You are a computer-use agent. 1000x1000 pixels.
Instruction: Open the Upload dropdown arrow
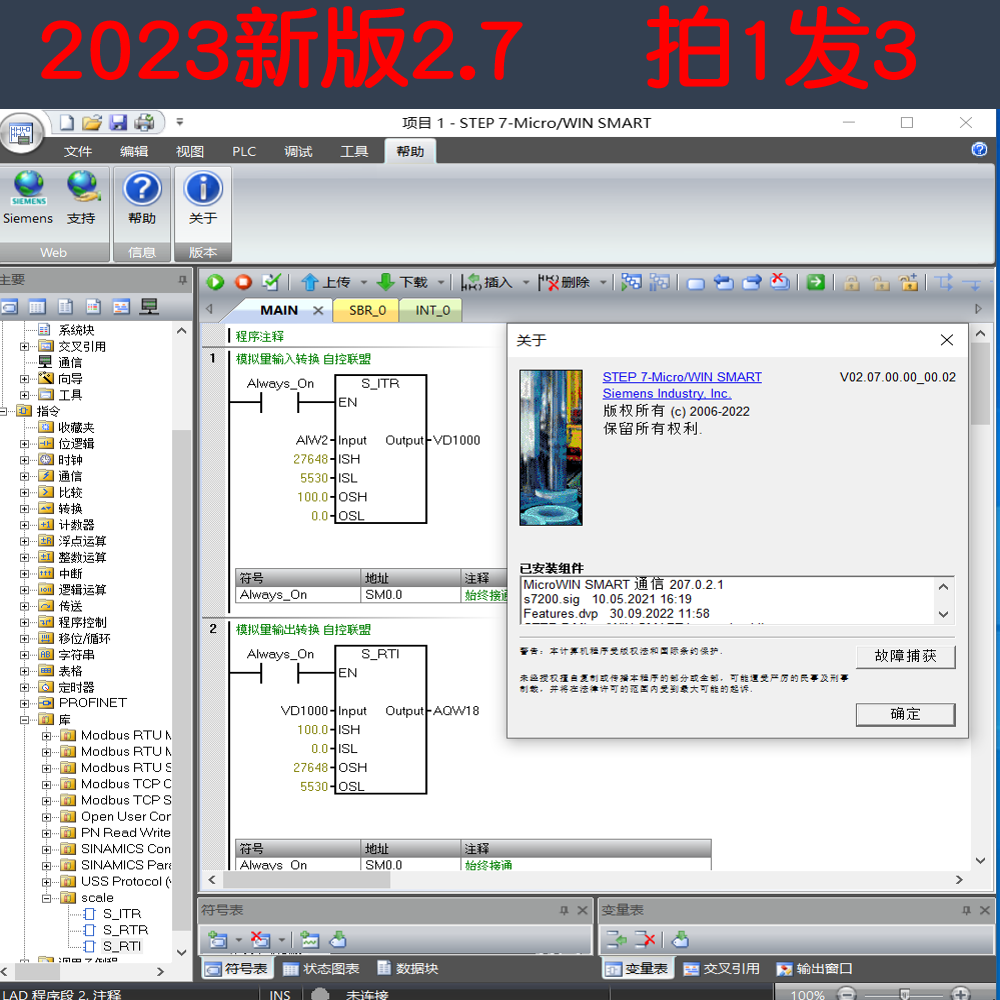coord(364,282)
